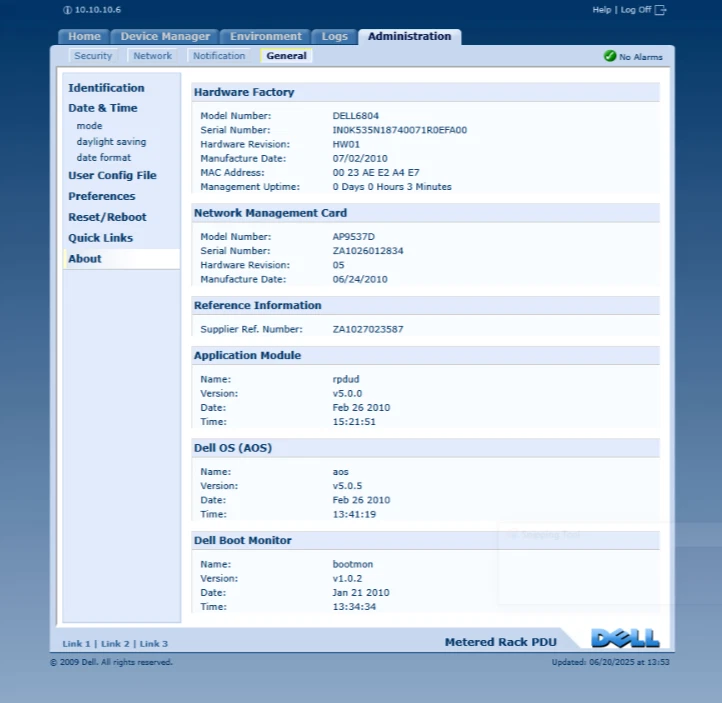Open the Environment tab

click(266, 36)
